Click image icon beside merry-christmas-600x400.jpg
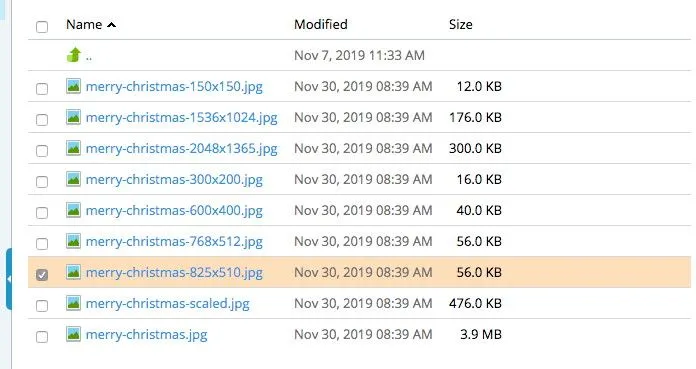Screen dimensions: 696x369 tap(73, 210)
